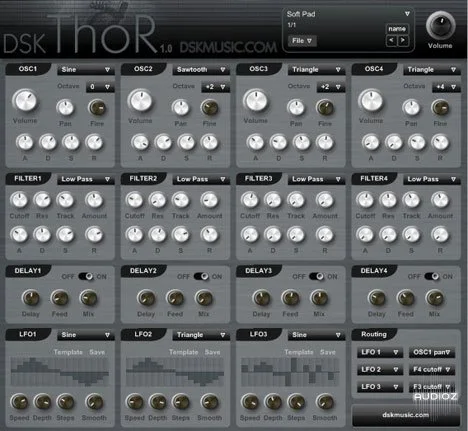Open OSC4 Triangle waveform dropdown

(432, 70)
